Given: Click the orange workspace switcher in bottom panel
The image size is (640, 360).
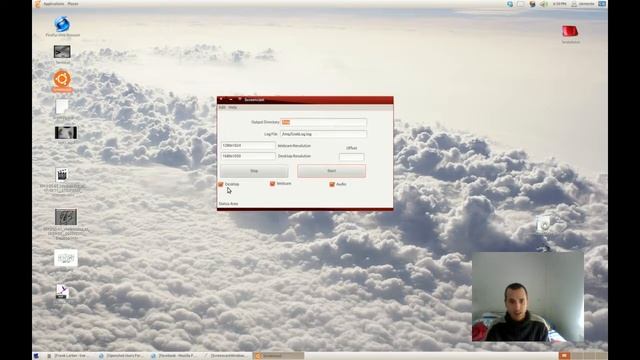Looking at the screenshot, I should 564,356.
